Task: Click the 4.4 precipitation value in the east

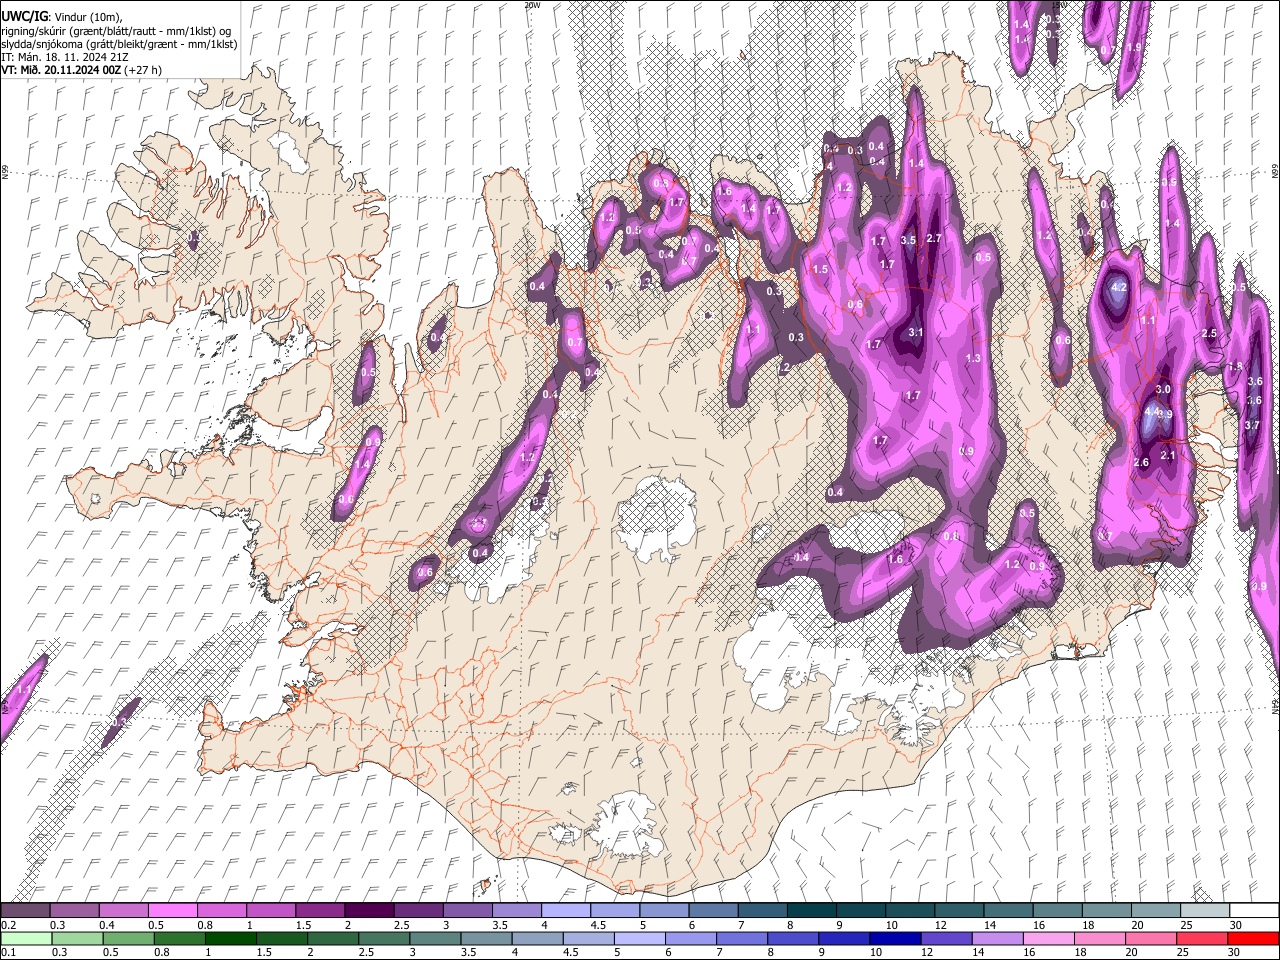Action: coord(1151,411)
